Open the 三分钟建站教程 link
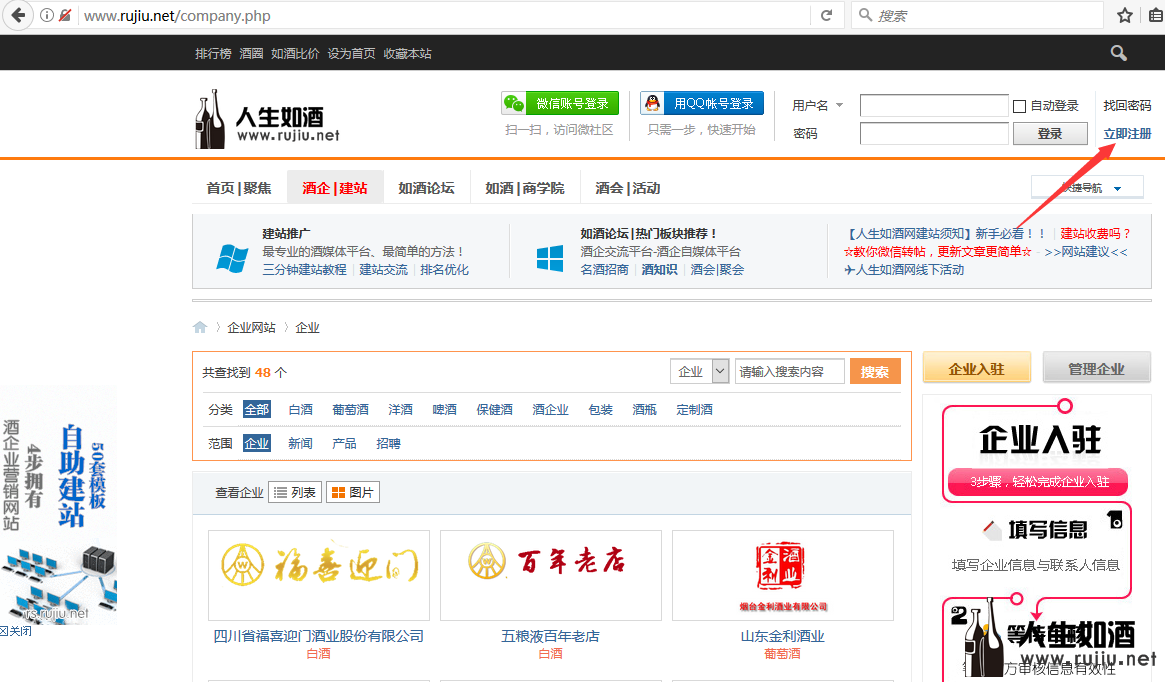Image resolution: width=1165 pixels, height=682 pixels. [305, 270]
